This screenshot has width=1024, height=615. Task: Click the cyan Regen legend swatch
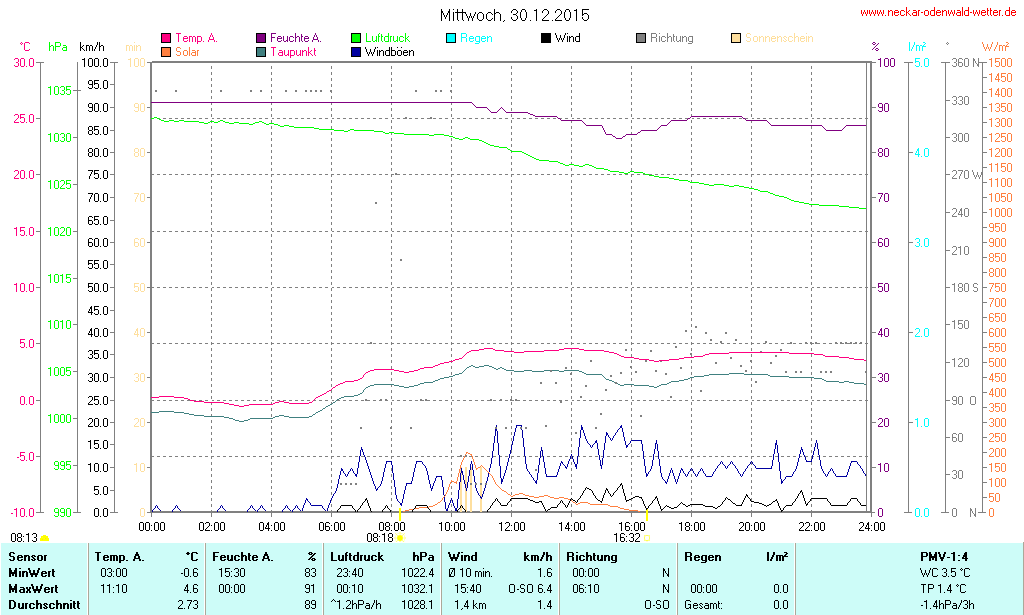pyautogui.click(x=451, y=39)
